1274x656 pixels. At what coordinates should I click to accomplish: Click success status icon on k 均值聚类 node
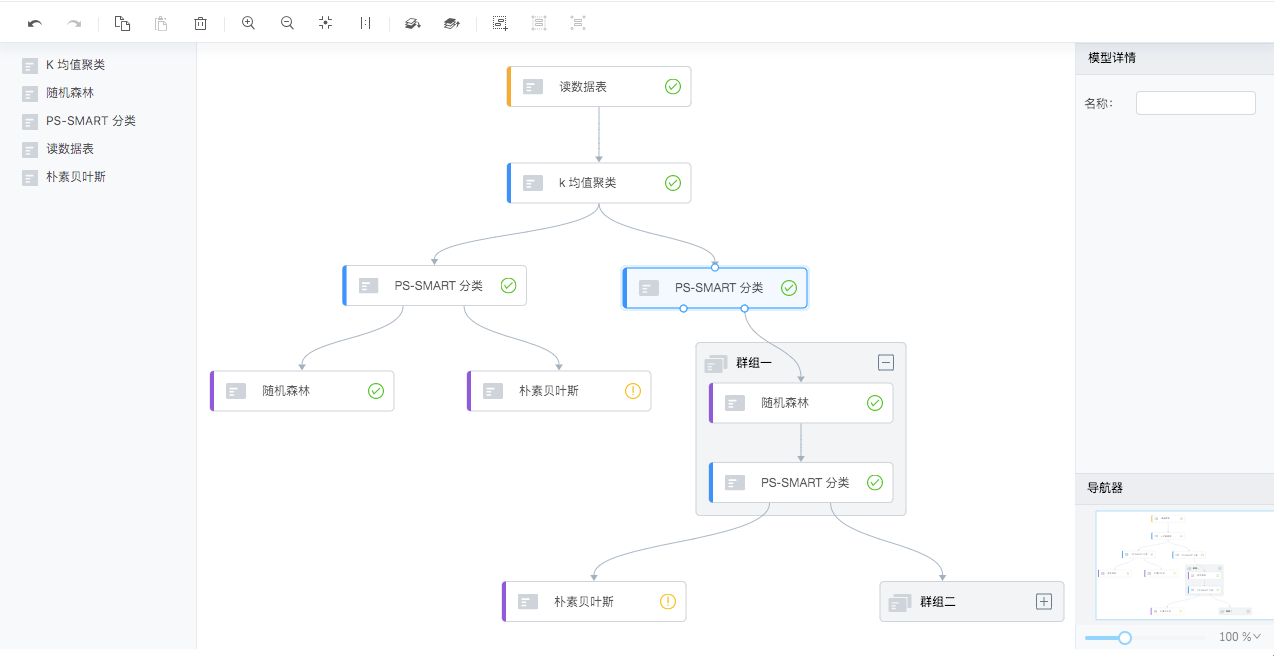[673, 183]
